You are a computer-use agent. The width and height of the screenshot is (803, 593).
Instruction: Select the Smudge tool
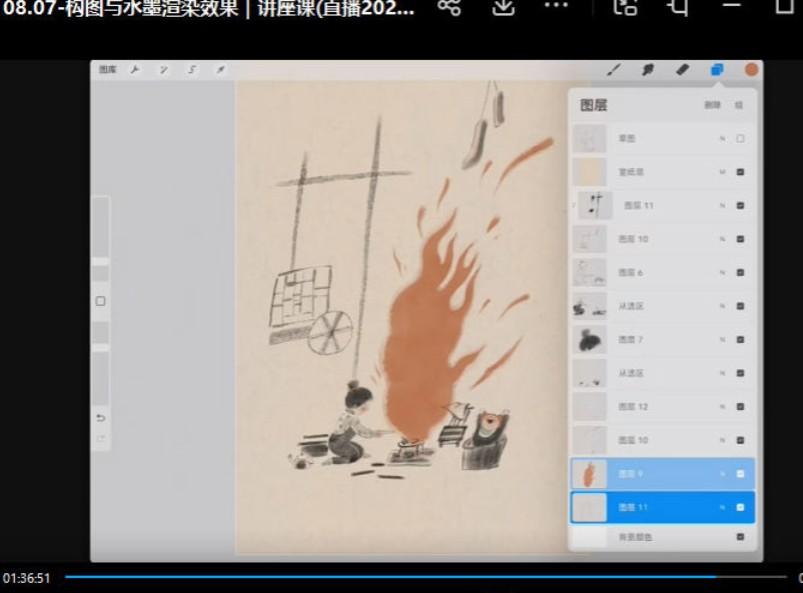coord(647,70)
